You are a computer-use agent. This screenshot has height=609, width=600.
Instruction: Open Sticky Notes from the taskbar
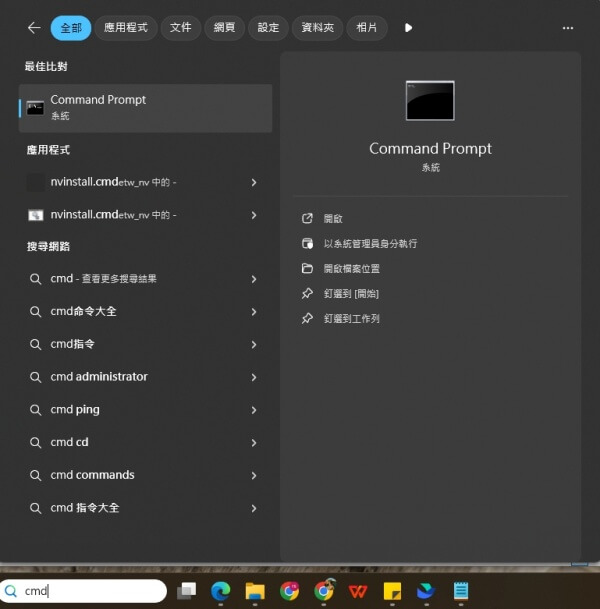coord(392,591)
